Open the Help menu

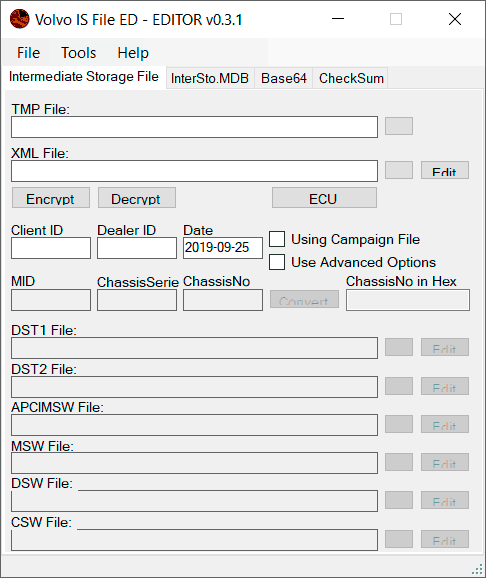pos(133,53)
